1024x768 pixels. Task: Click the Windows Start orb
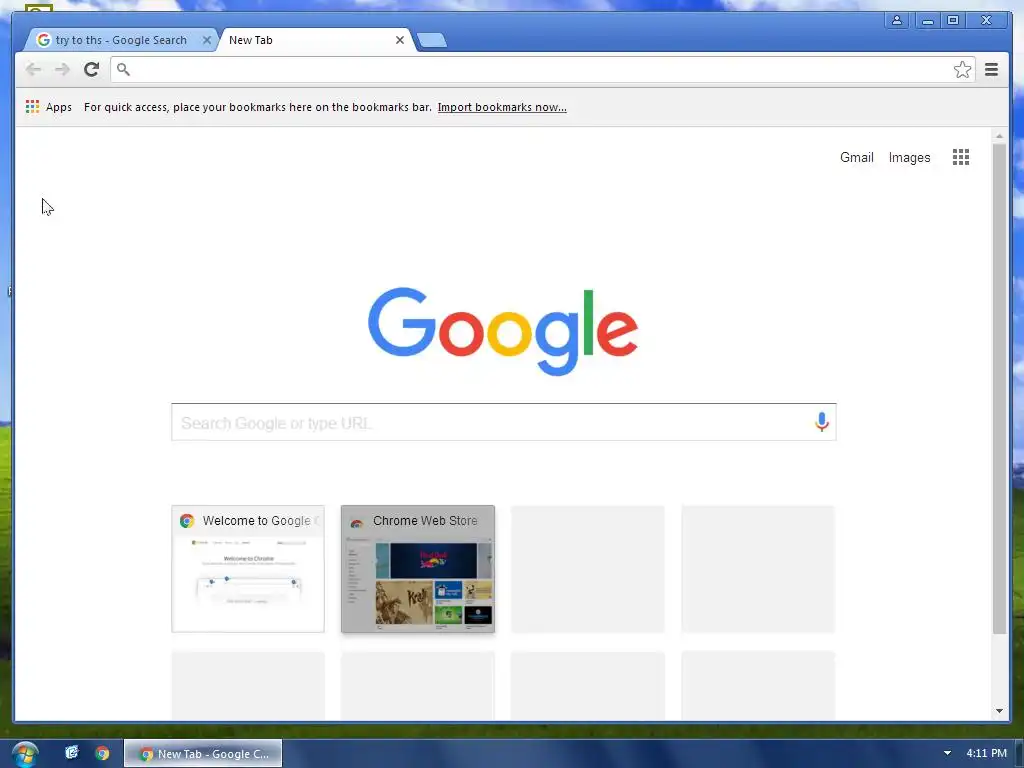(x=24, y=754)
